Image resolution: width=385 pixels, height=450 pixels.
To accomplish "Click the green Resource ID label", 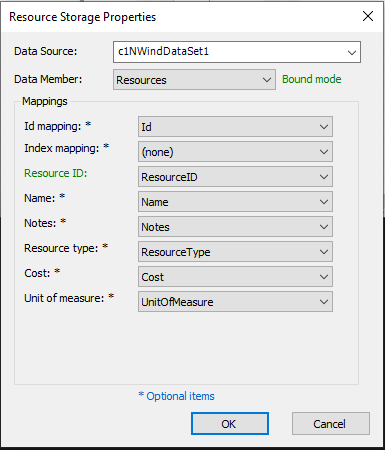I will tap(56, 173).
